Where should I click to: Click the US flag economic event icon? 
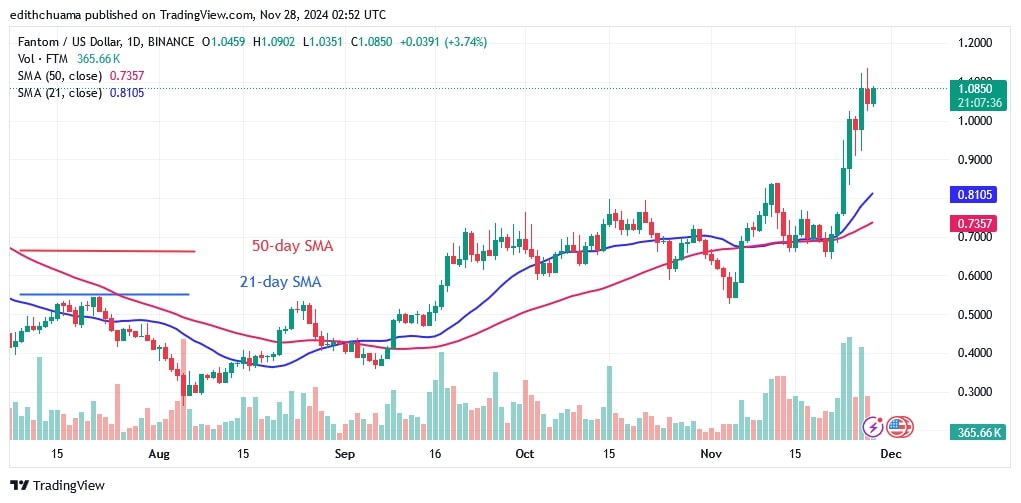pyautogui.click(x=900, y=427)
